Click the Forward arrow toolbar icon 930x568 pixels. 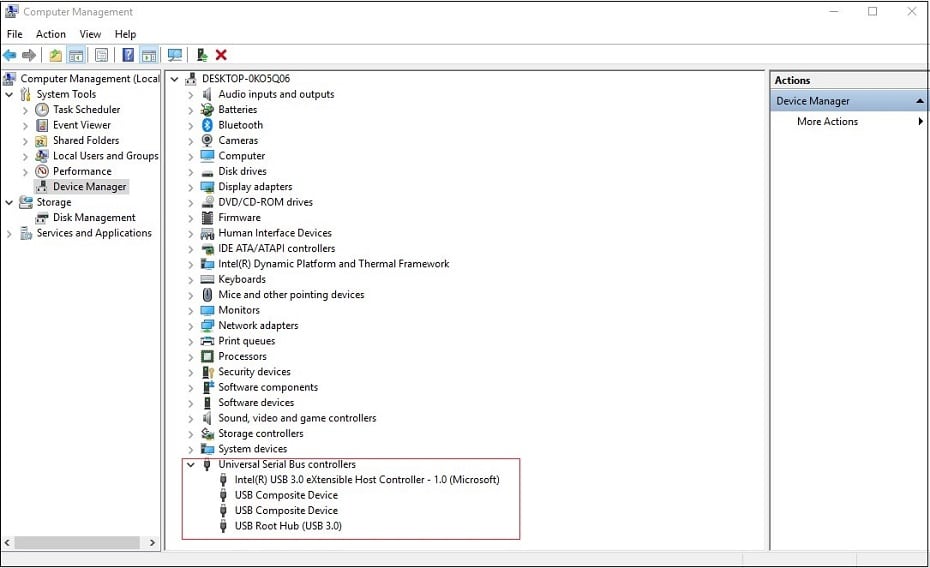[28, 55]
